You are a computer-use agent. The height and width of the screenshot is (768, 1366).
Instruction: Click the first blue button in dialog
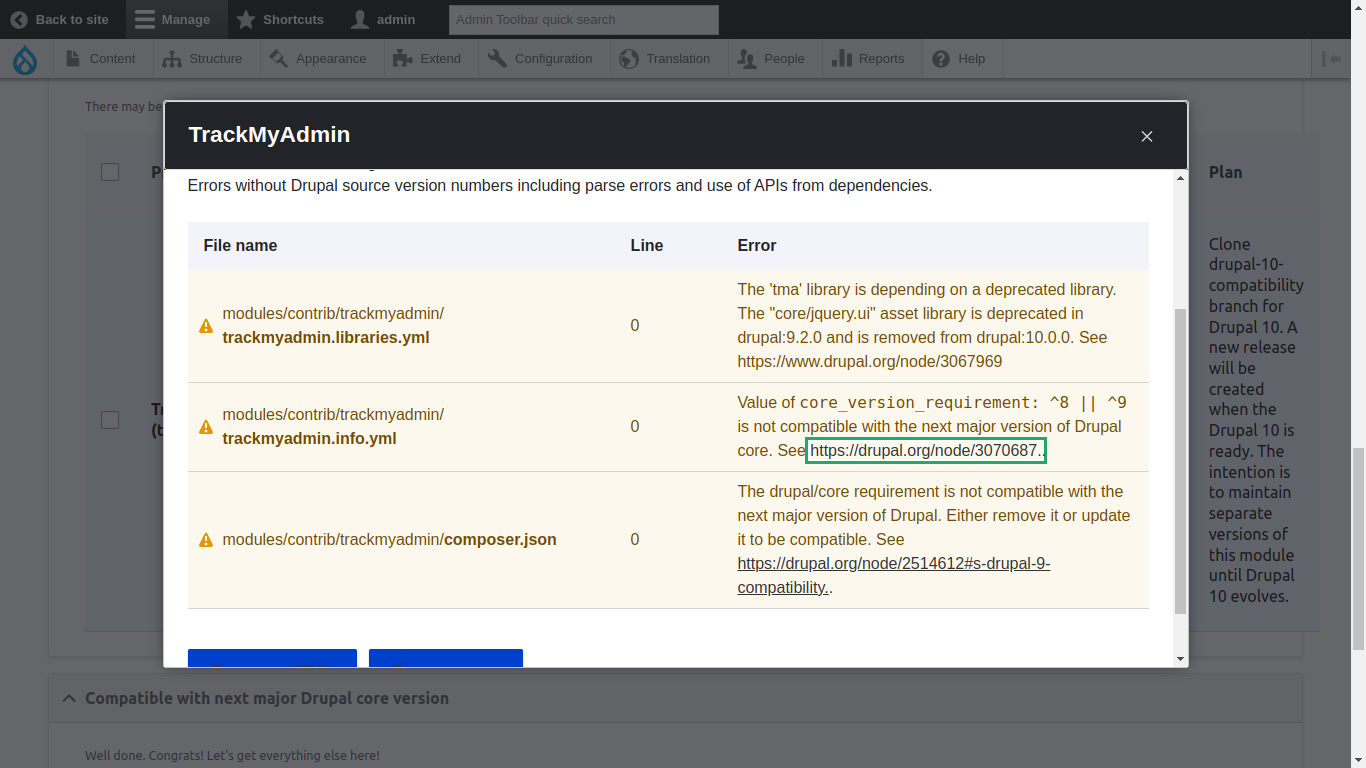pyautogui.click(x=272, y=658)
